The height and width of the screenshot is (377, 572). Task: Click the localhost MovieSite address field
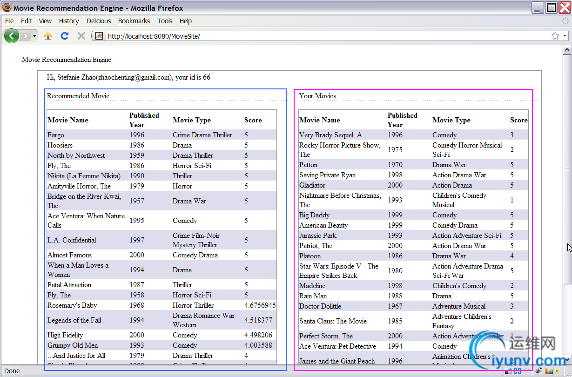[328, 36]
